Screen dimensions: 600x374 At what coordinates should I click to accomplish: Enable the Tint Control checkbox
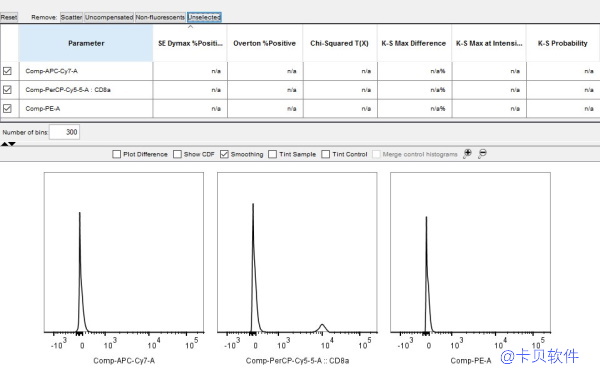tap(326, 154)
